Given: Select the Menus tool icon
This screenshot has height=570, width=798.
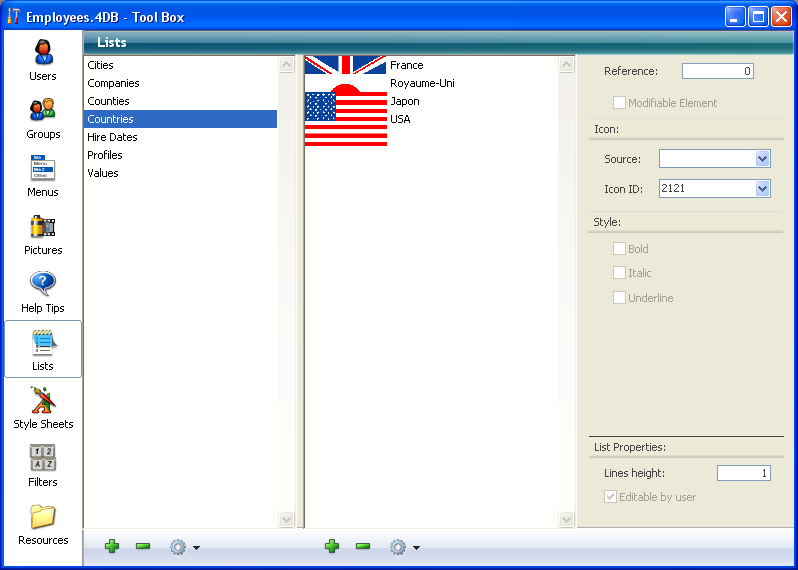Looking at the screenshot, I should [43, 174].
